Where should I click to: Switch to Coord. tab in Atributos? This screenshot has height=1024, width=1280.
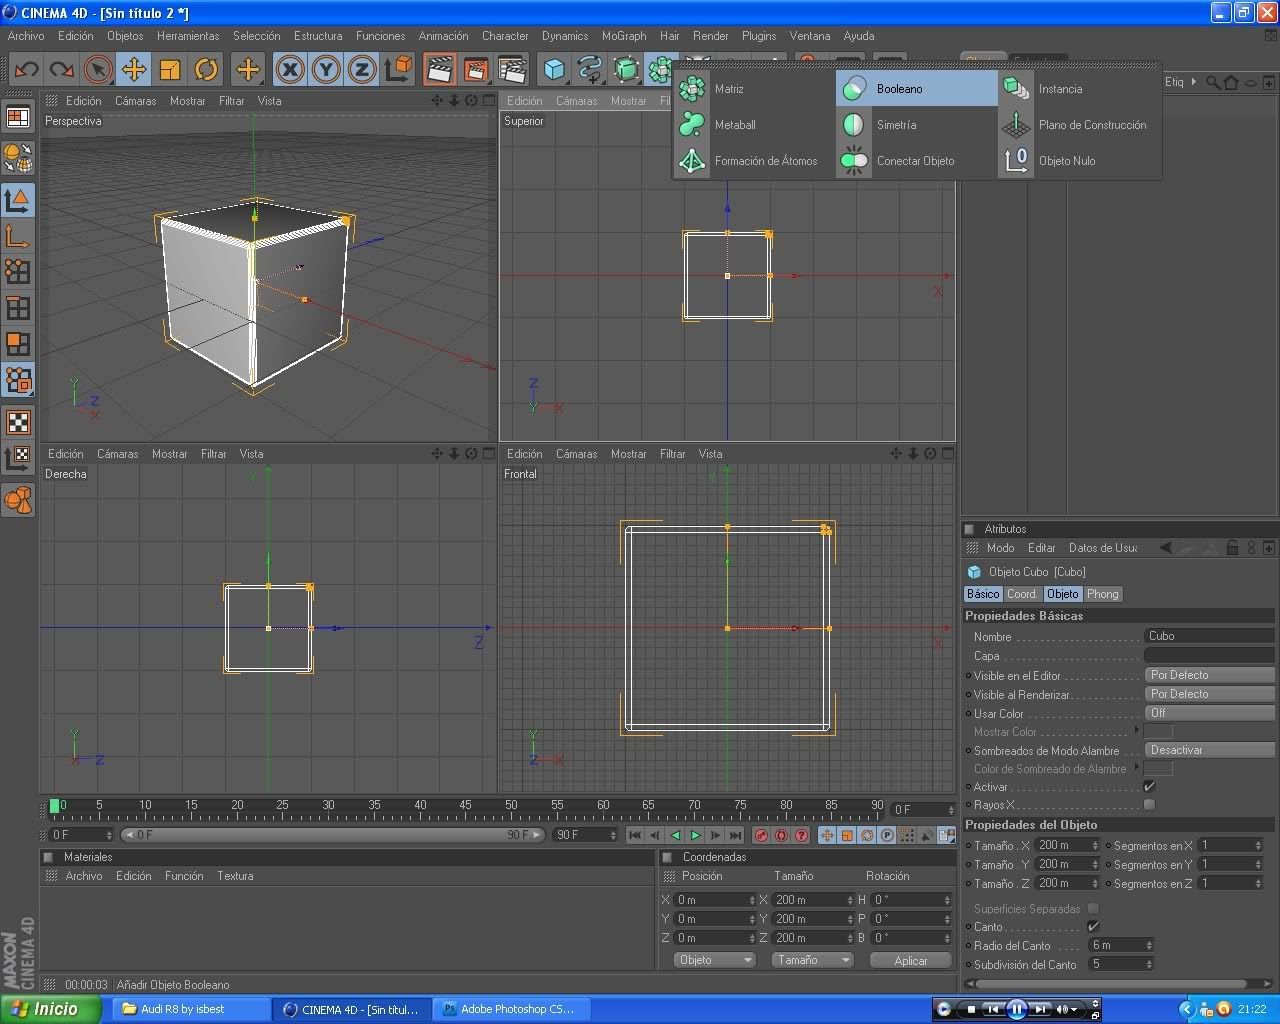pyautogui.click(x=1022, y=594)
